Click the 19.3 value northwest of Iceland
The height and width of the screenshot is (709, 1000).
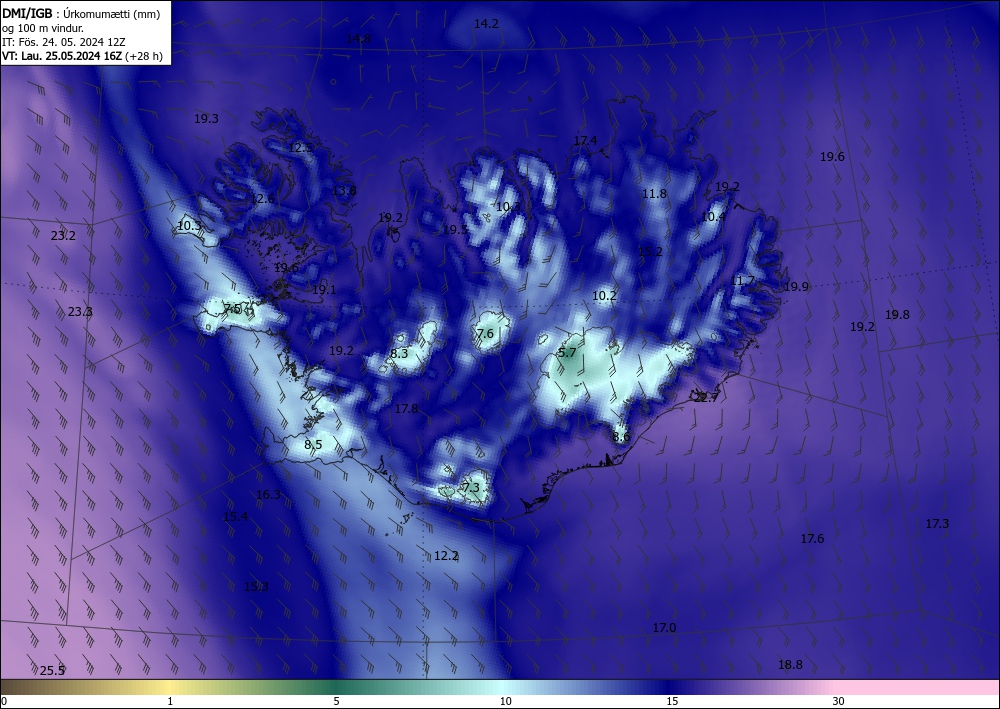coord(206,119)
